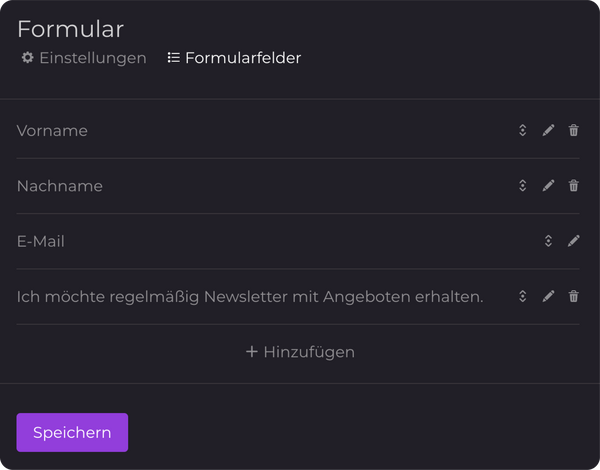The width and height of the screenshot is (600, 470).
Task: Delete the Newsletter field via trash icon
Action: pyautogui.click(x=573, y=296)
